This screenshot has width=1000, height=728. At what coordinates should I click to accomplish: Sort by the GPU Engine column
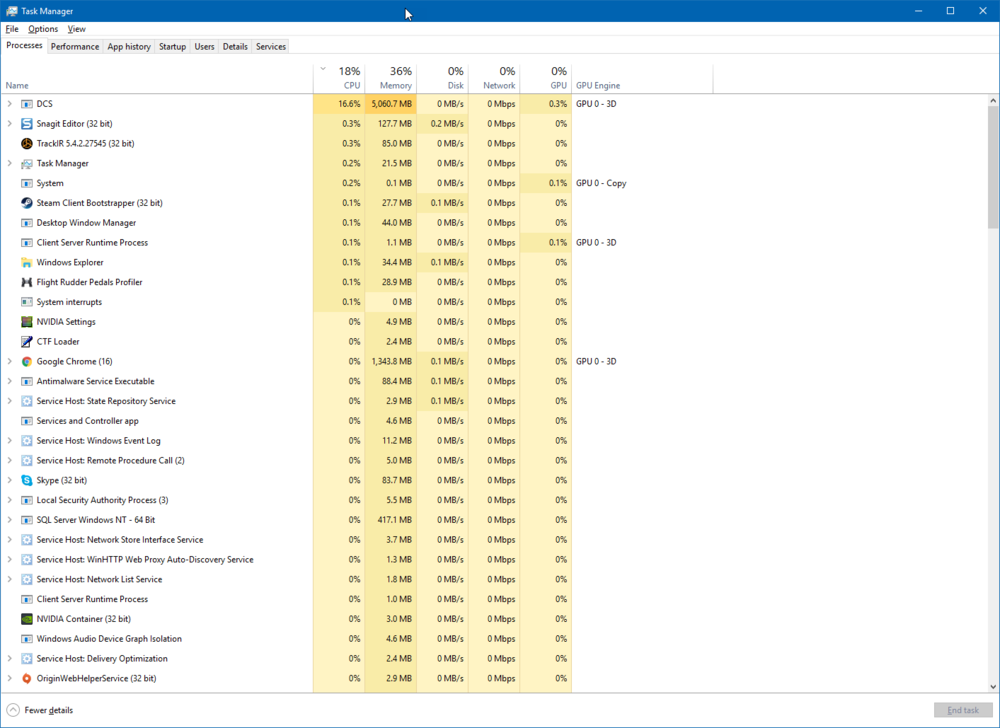click(642, 78)
